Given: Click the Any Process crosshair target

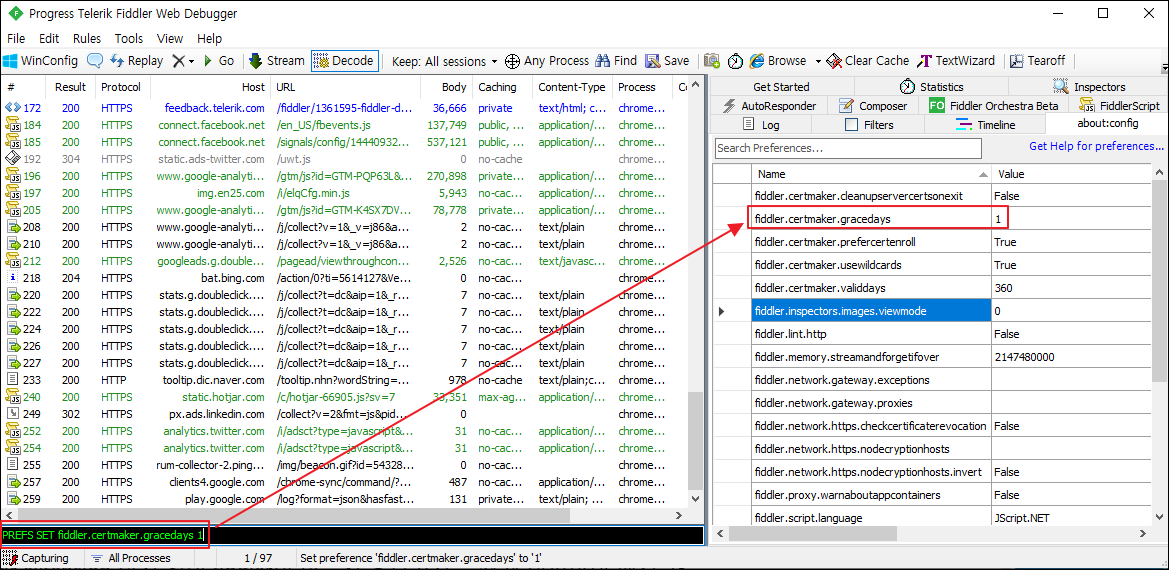Looking at the screenshot, I should [x=546, y=61].
